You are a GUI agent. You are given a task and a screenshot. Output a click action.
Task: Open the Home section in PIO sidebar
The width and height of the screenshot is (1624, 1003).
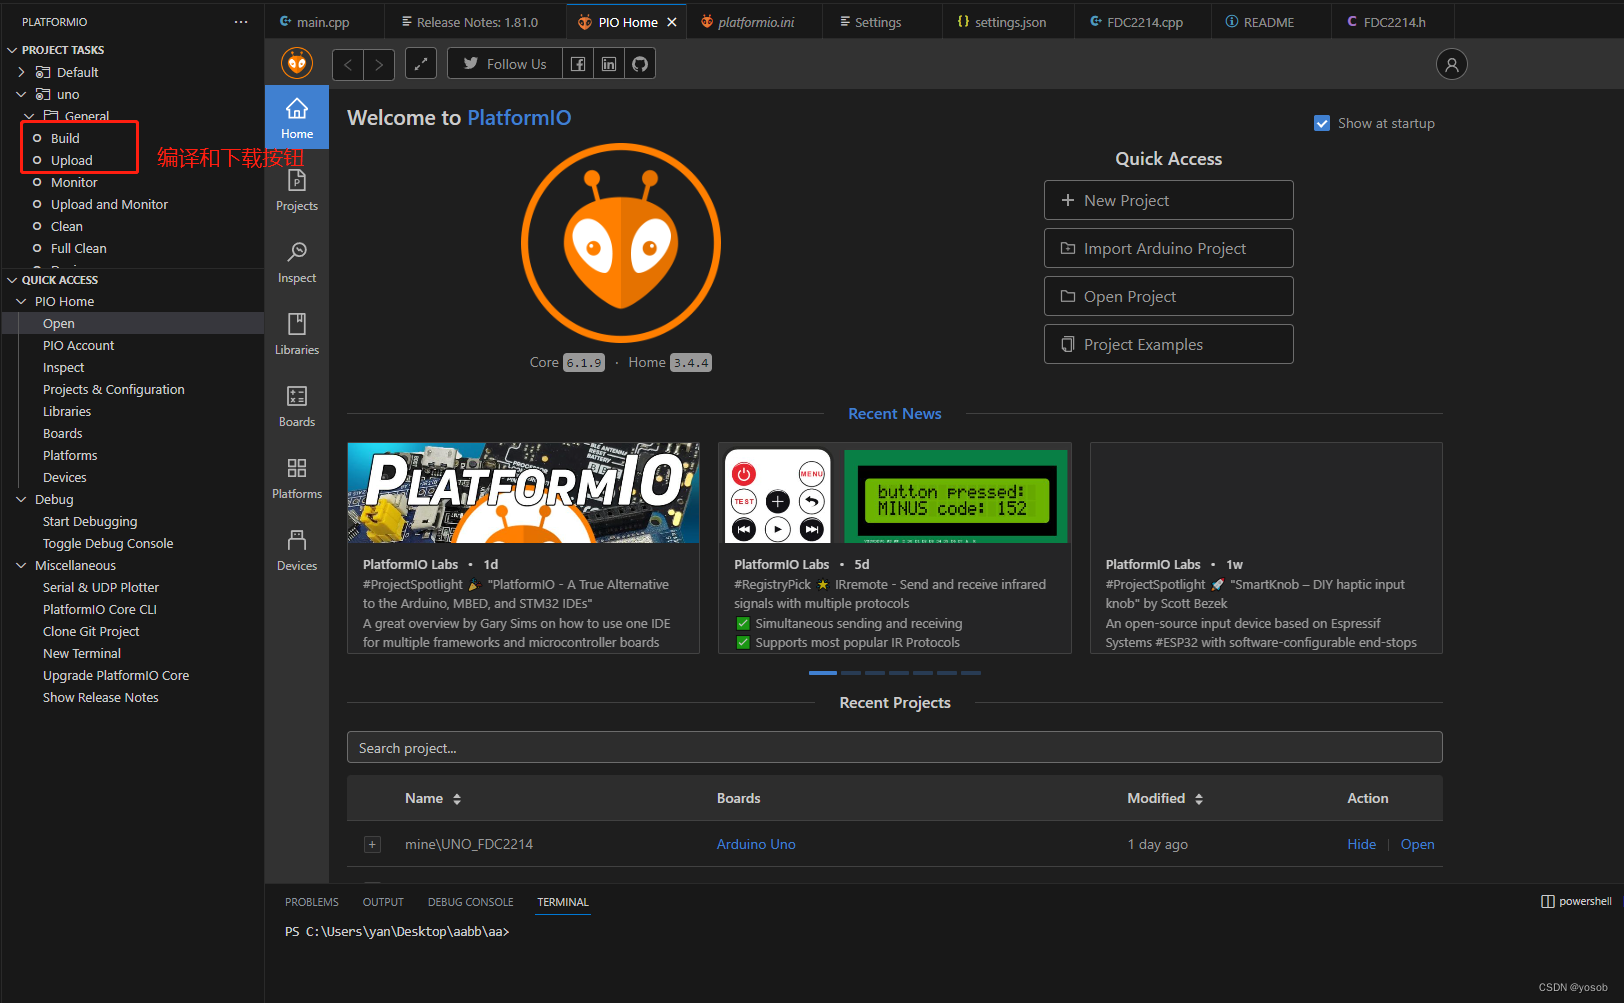coord(297,118)
